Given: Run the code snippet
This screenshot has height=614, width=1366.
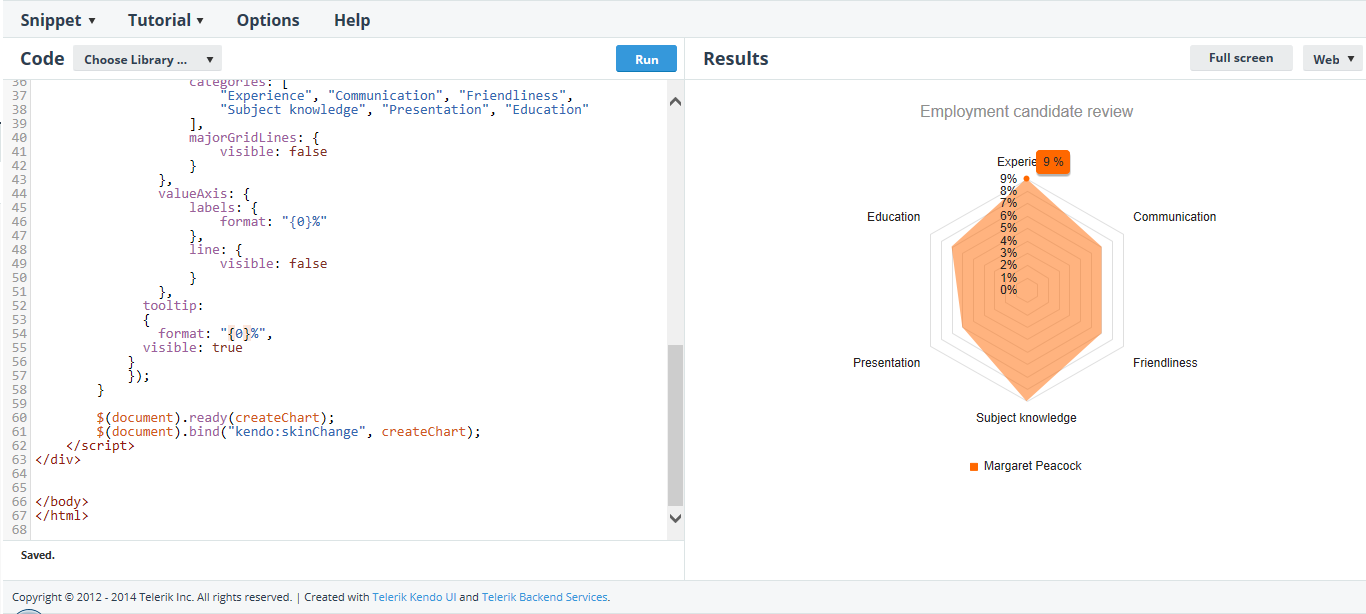Looking at the screenshot, I should (x=646, y=59).
